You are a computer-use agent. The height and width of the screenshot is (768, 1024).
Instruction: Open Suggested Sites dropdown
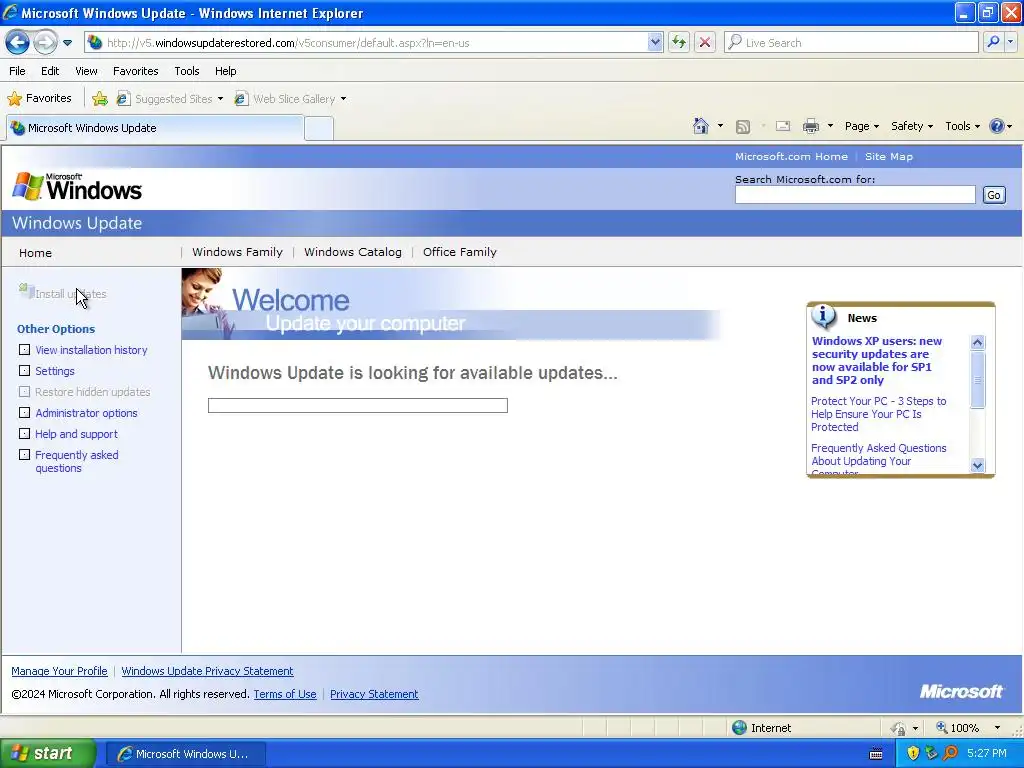coord(170,99)
